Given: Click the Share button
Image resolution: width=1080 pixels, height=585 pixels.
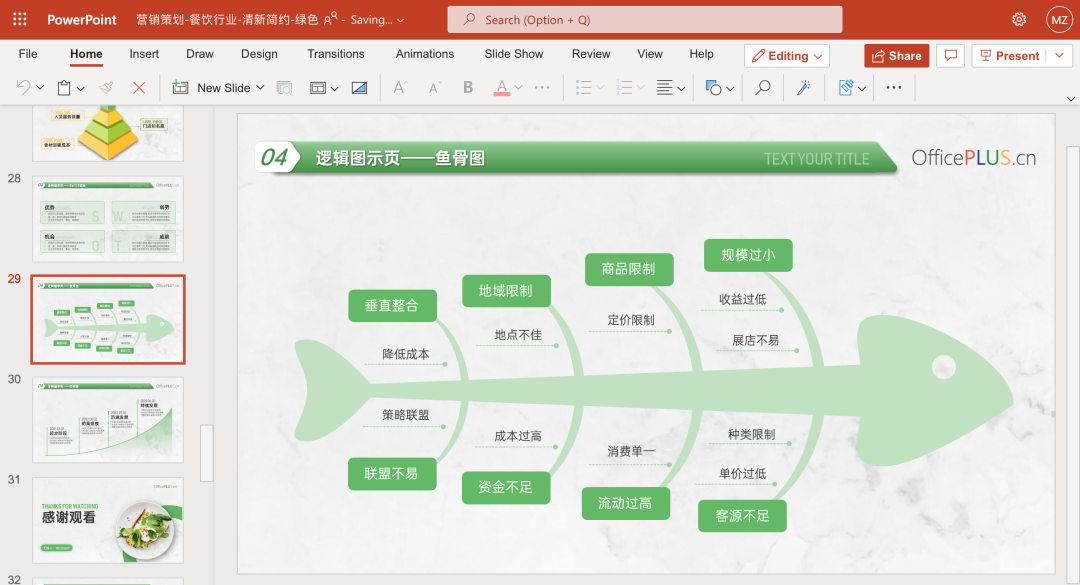Looking at the screenshot, I should (897, 56).
